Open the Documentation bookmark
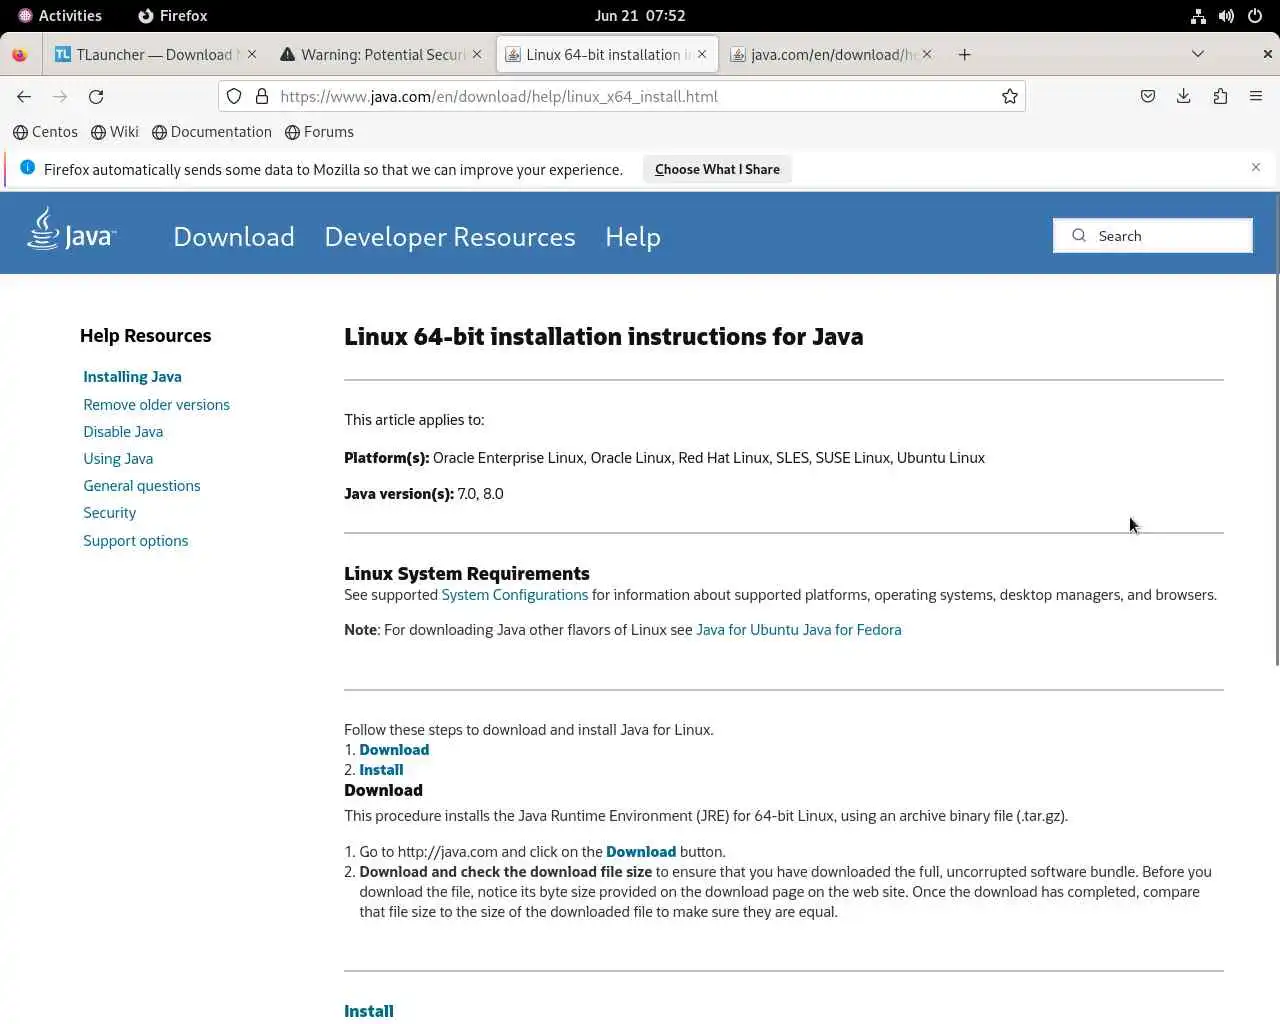1280x1024 pixels. [x=212, y=132]
